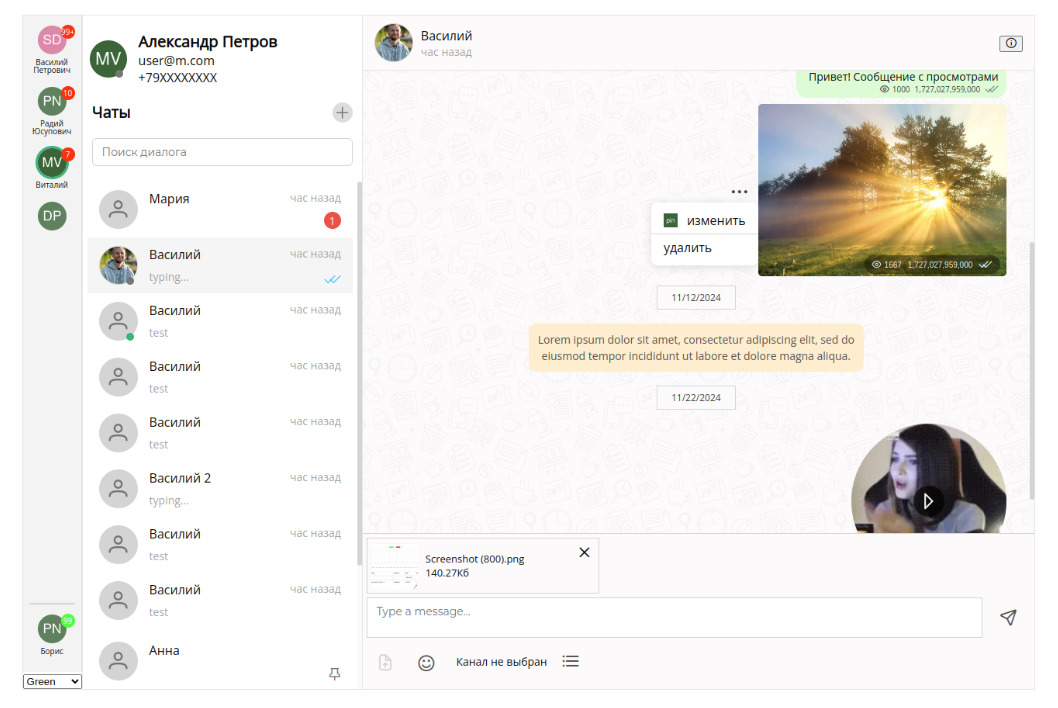The width and height of the screenshot is (1058, 708).
Task: Play the round video message
Action: tap(928, 501)
